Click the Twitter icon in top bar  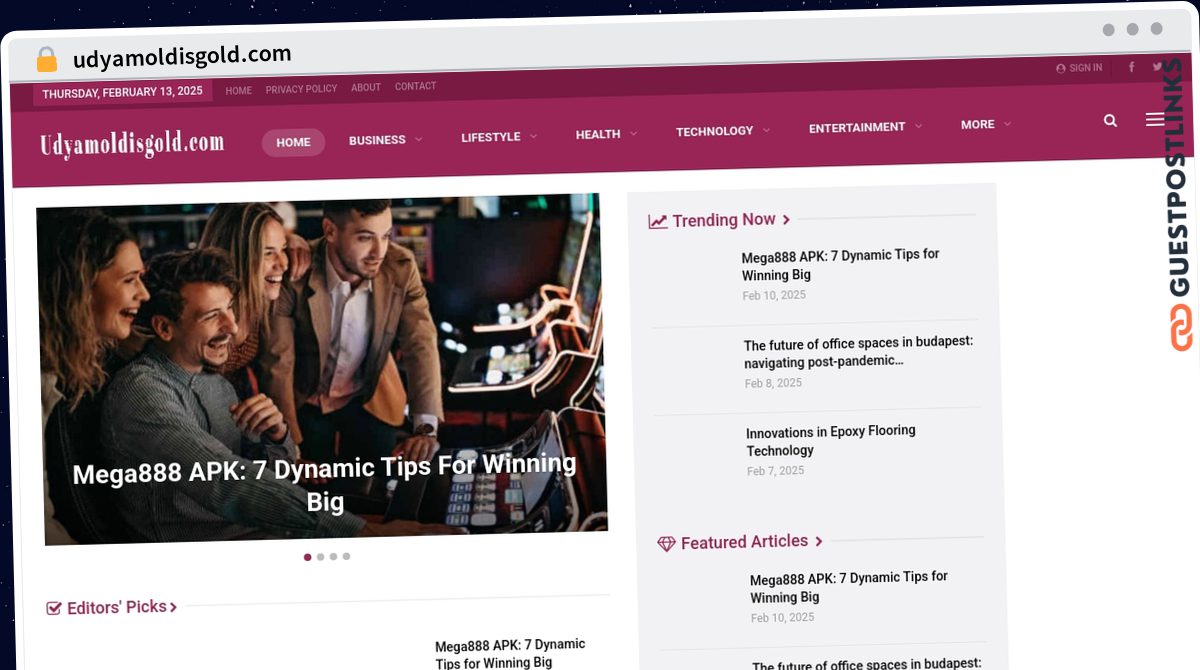[1158, 67]
